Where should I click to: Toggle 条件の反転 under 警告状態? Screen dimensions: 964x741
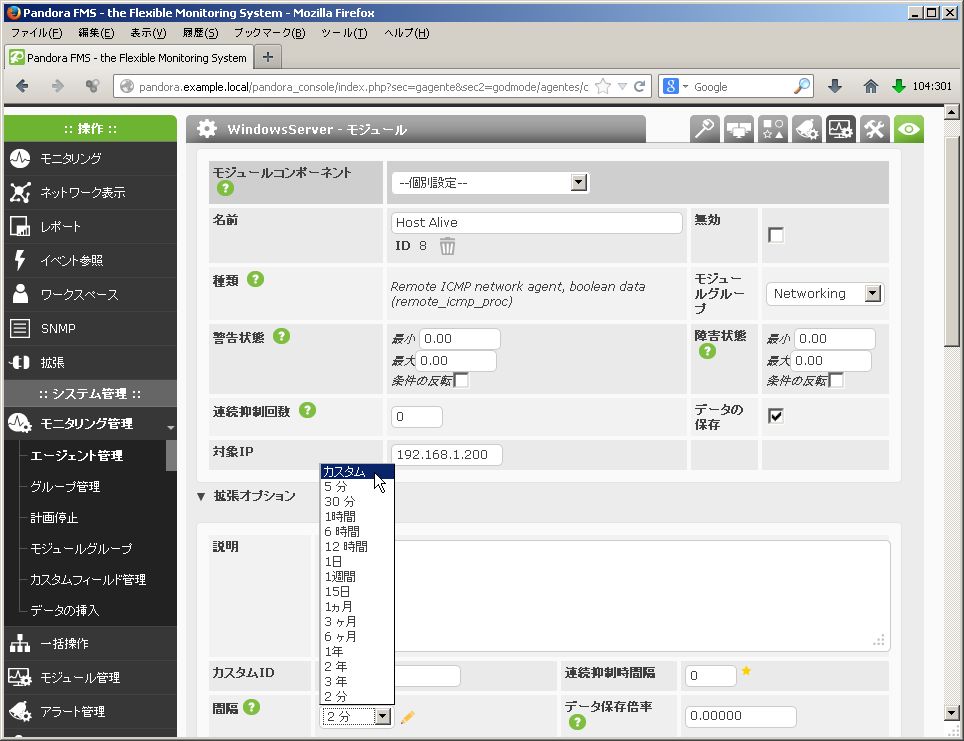pyautogui.click(x=460, y=380)
